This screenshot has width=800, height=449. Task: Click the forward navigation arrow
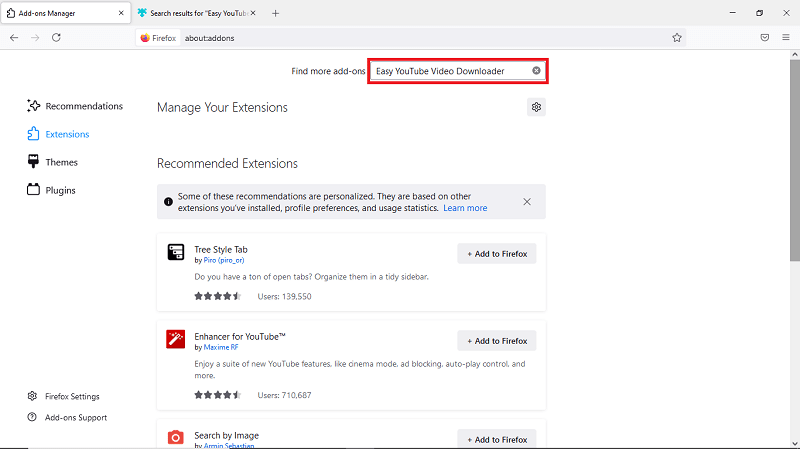click(35, 38)
